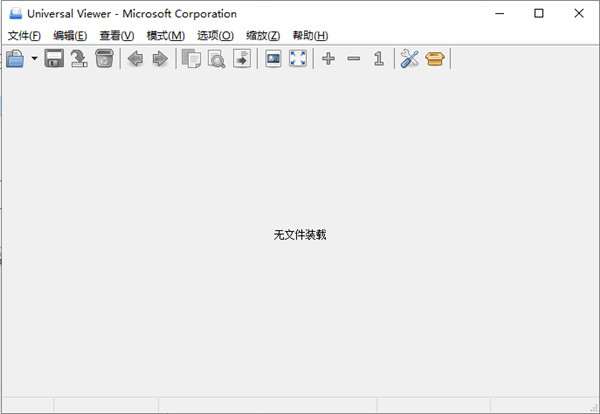Viewport: 600px width, 414px height.
Task: Zoom out with the minus icon
Action: [353, 60]
